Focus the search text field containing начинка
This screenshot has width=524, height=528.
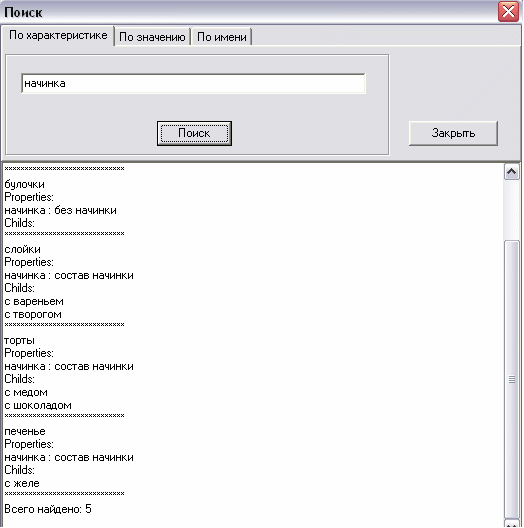click(193, 84)
